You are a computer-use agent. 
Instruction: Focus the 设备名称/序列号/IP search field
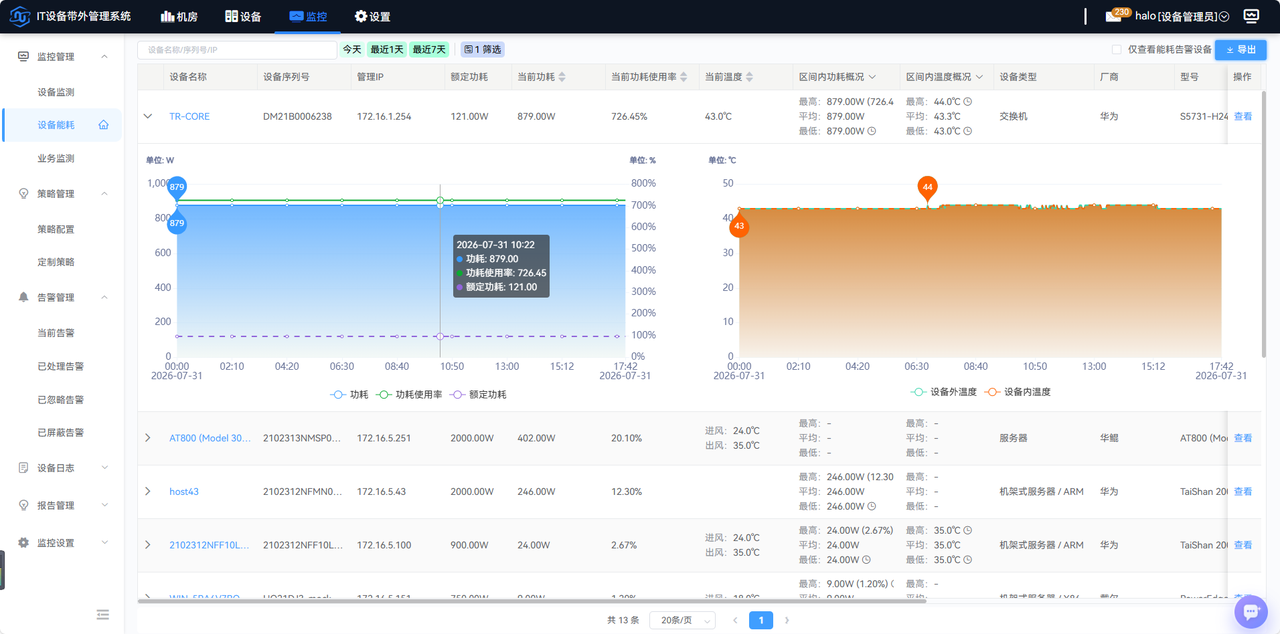pyautogui.click(x=237, y=49)
